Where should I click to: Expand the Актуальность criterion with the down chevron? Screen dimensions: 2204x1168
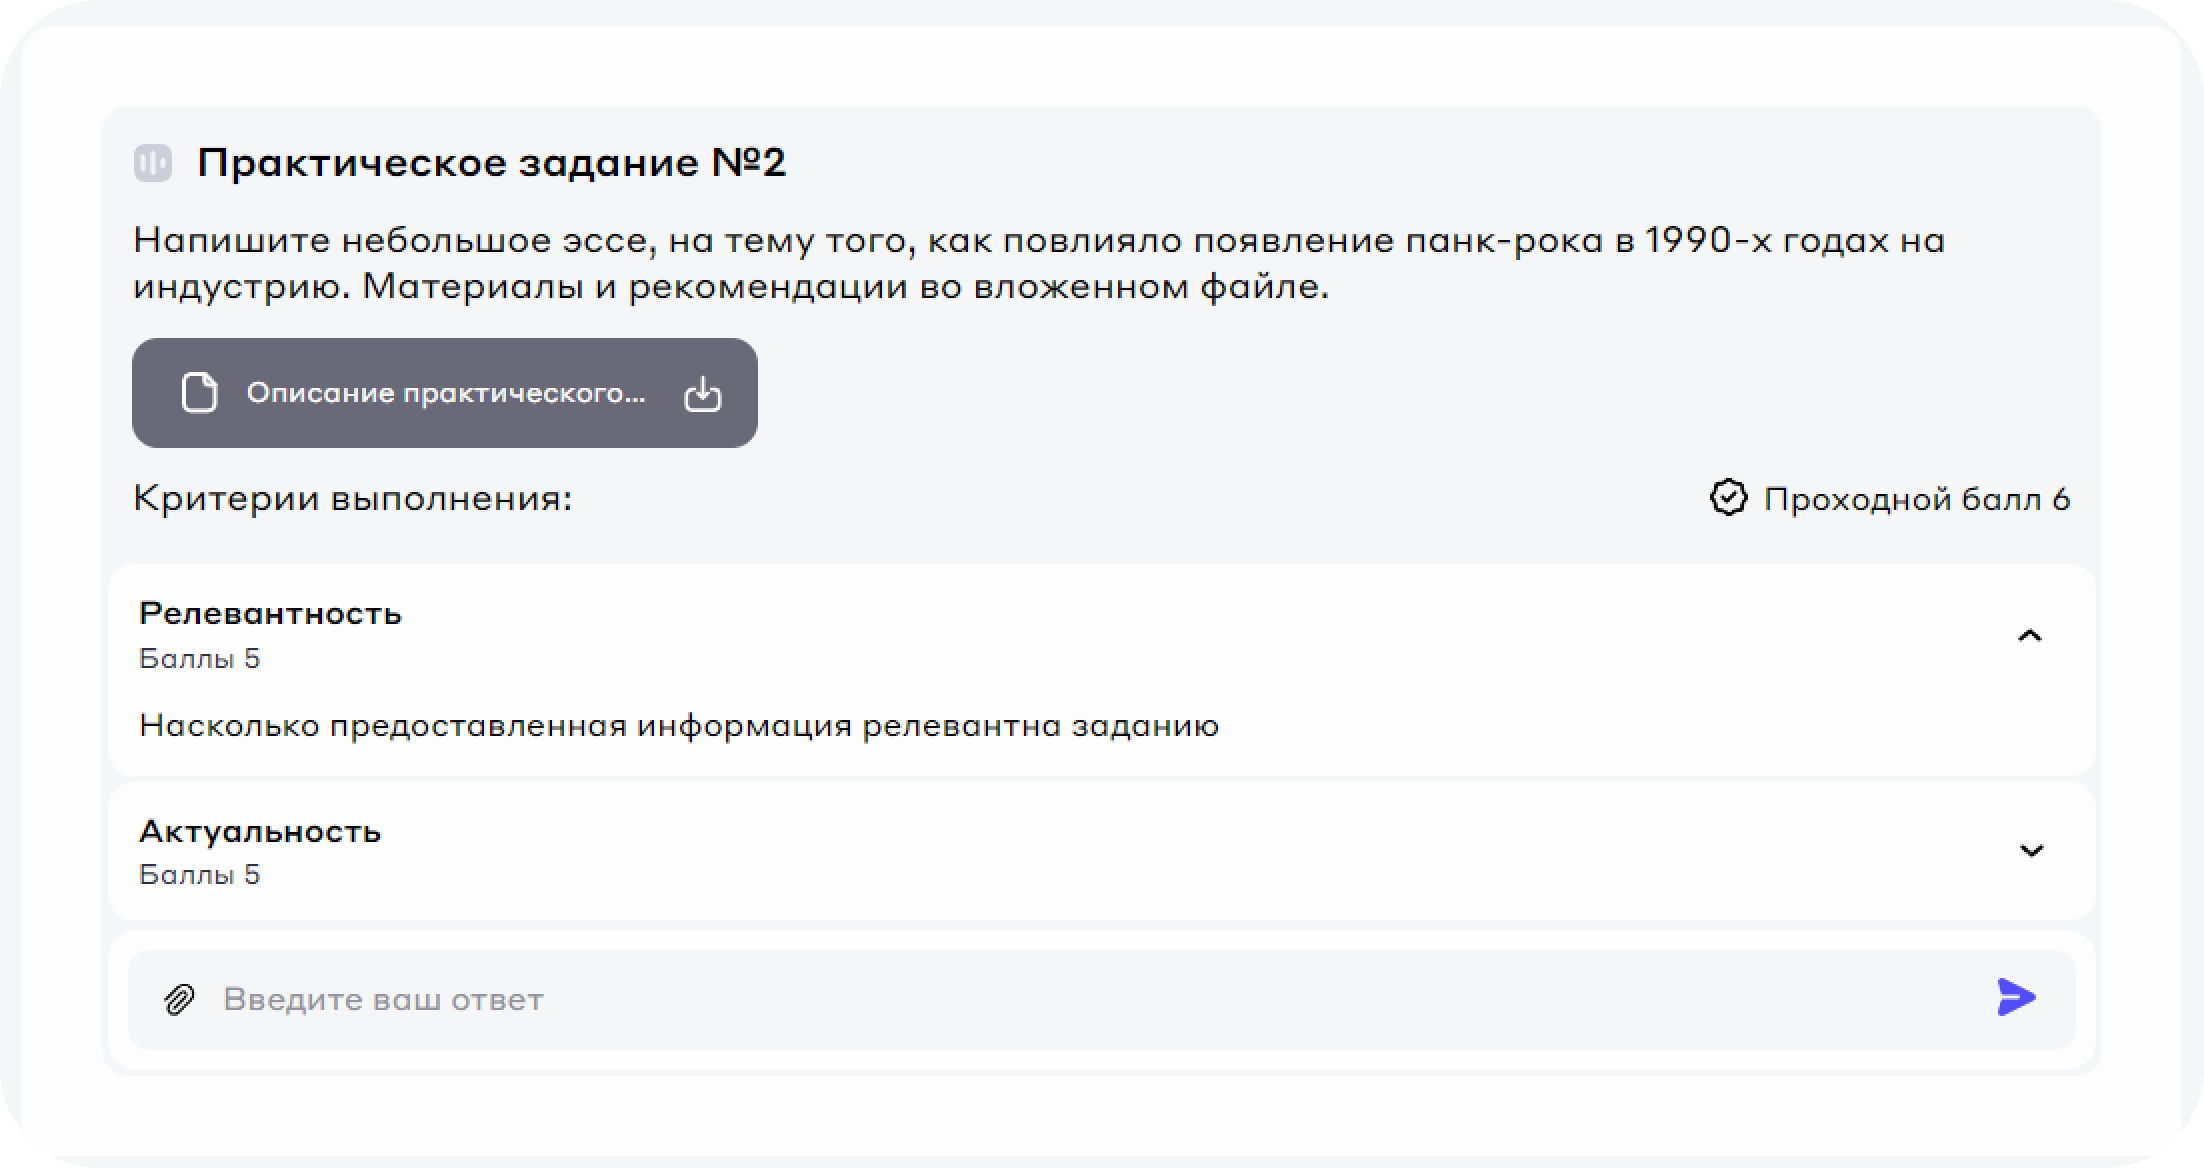click(x=2030, y=851)
